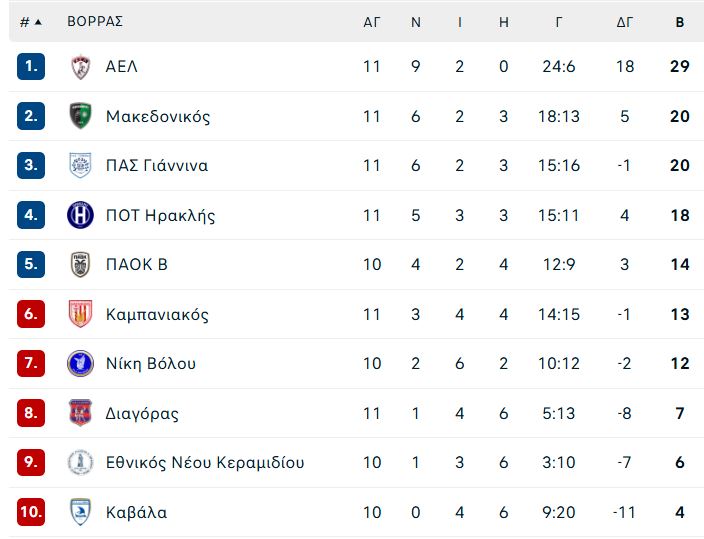Open the Μακεδονικός green shield logo

81,116
